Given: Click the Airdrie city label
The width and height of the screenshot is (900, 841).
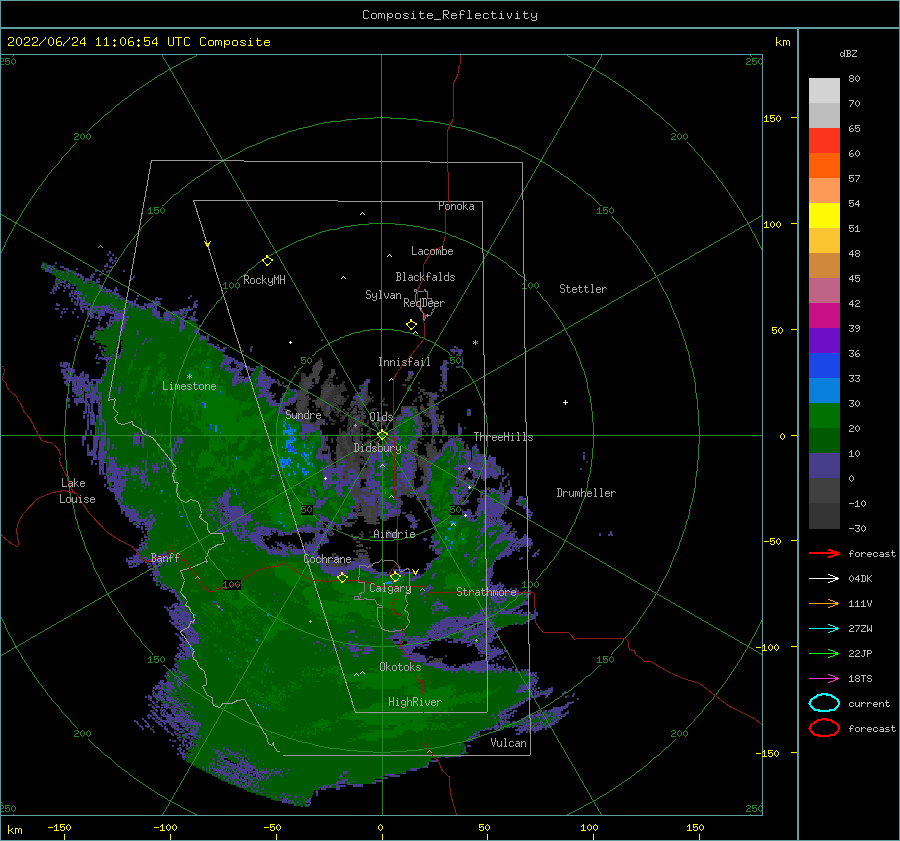Looking at the screenshot, I should 394,534.
